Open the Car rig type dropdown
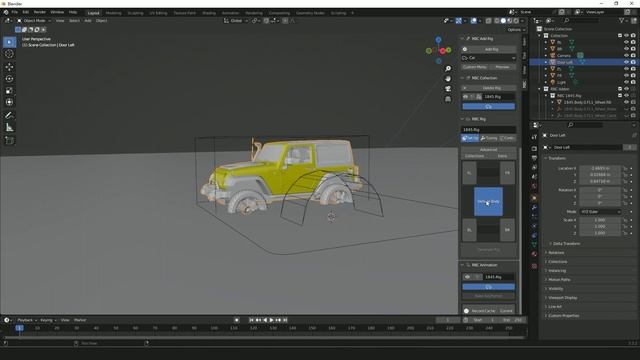The width and height of the screenshot is (640, 360). tap(489, 58)
